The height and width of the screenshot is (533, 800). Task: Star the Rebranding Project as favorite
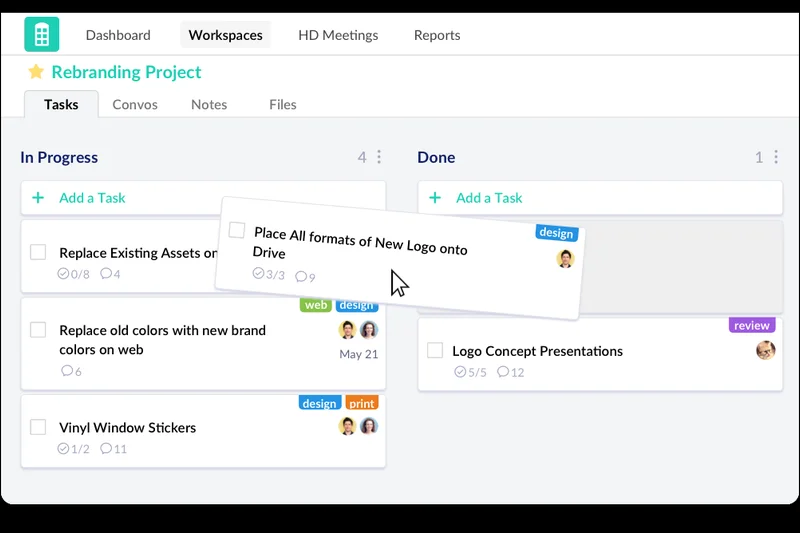click(36, 72)
